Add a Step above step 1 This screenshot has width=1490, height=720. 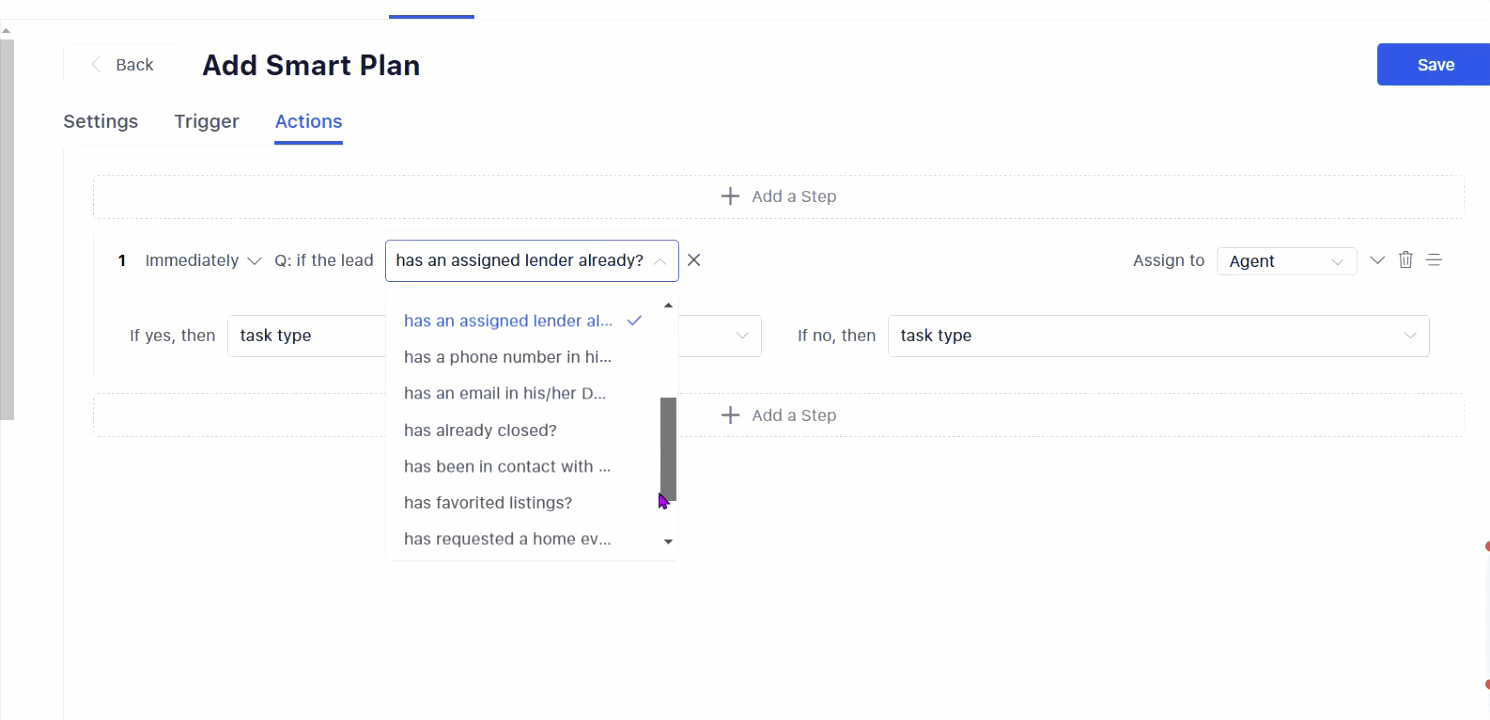[x=778, y=196]
